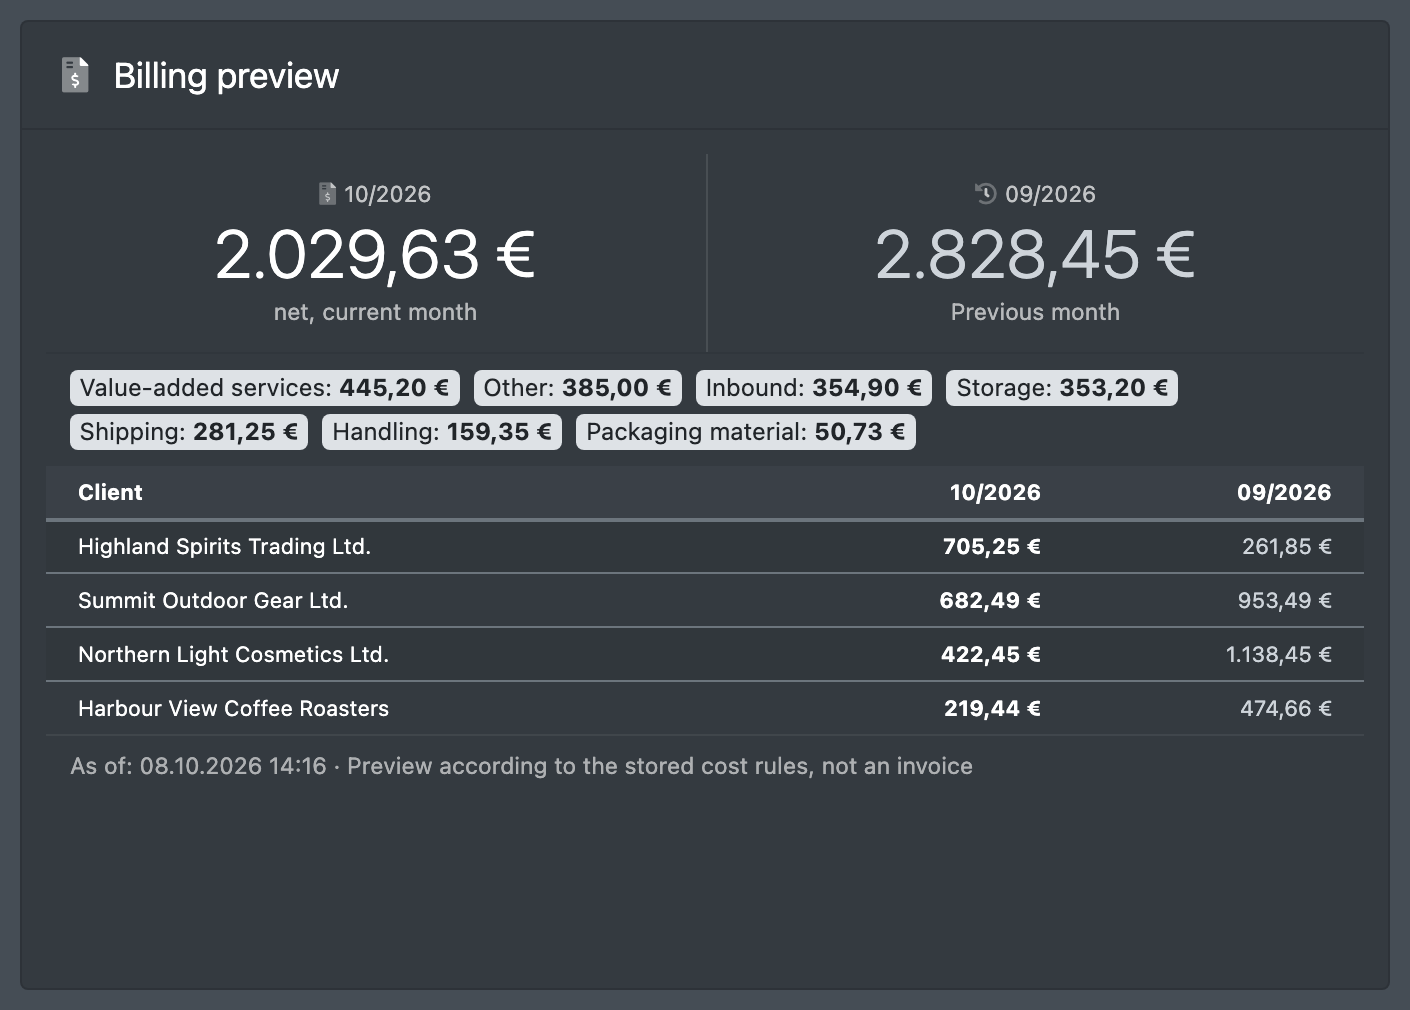1410x1010 pixels.
Task: Select the current month total 2.029,63 €
Action: 375,254
